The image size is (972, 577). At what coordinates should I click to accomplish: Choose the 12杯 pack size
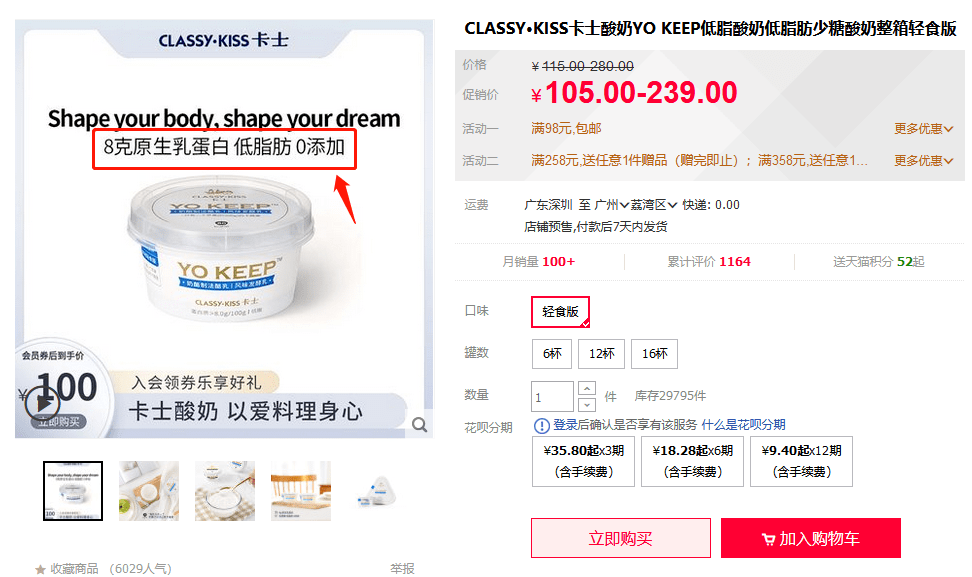[x=601, y=354]
